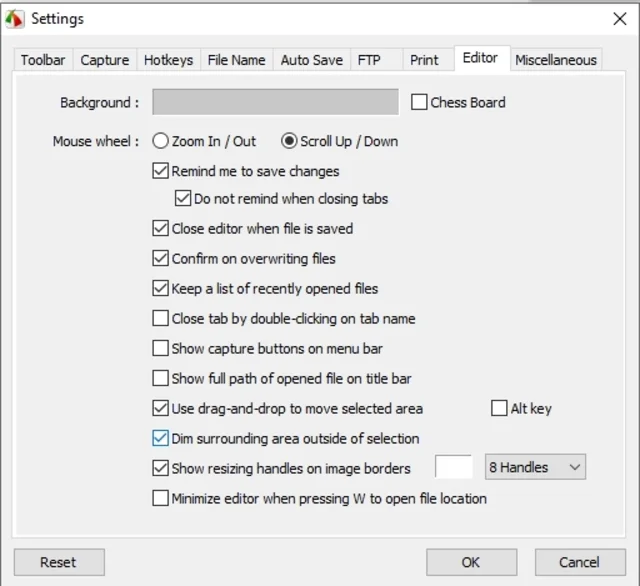Click the FastStone app icon in title bar
640x586 pixels.
coord(15,19)
